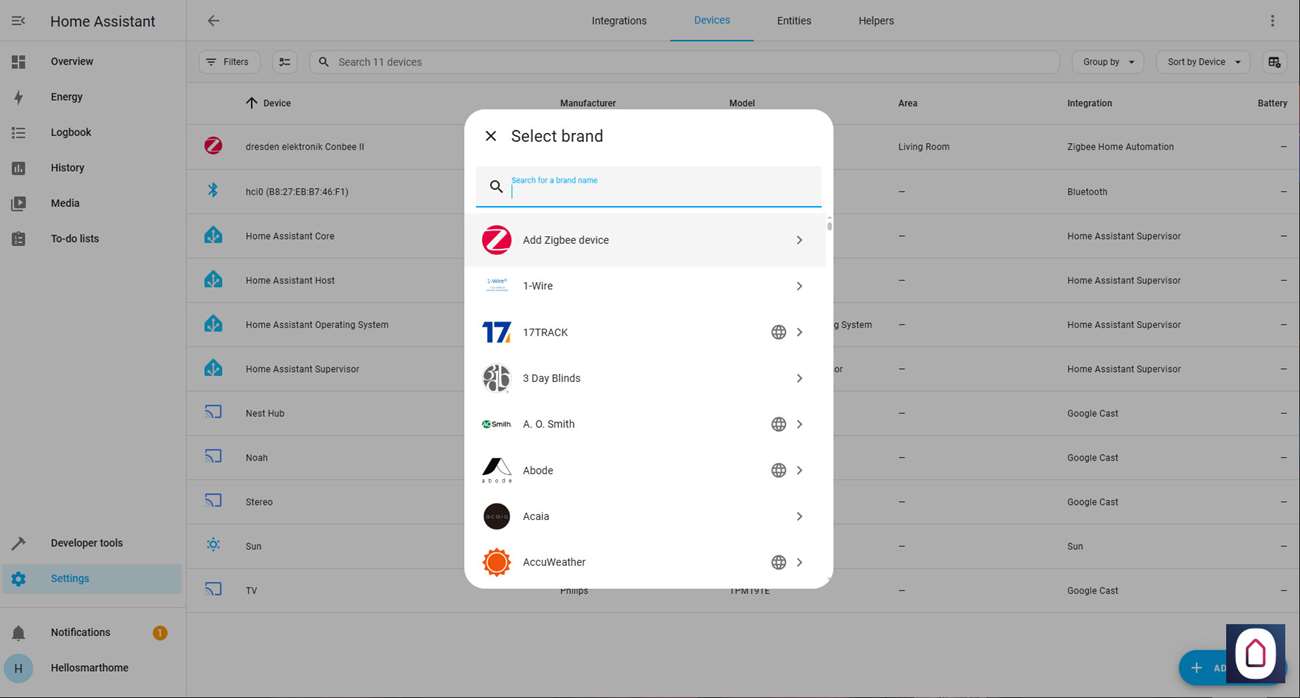Open the Sort by Device dropdown

tap(1203, 62)
